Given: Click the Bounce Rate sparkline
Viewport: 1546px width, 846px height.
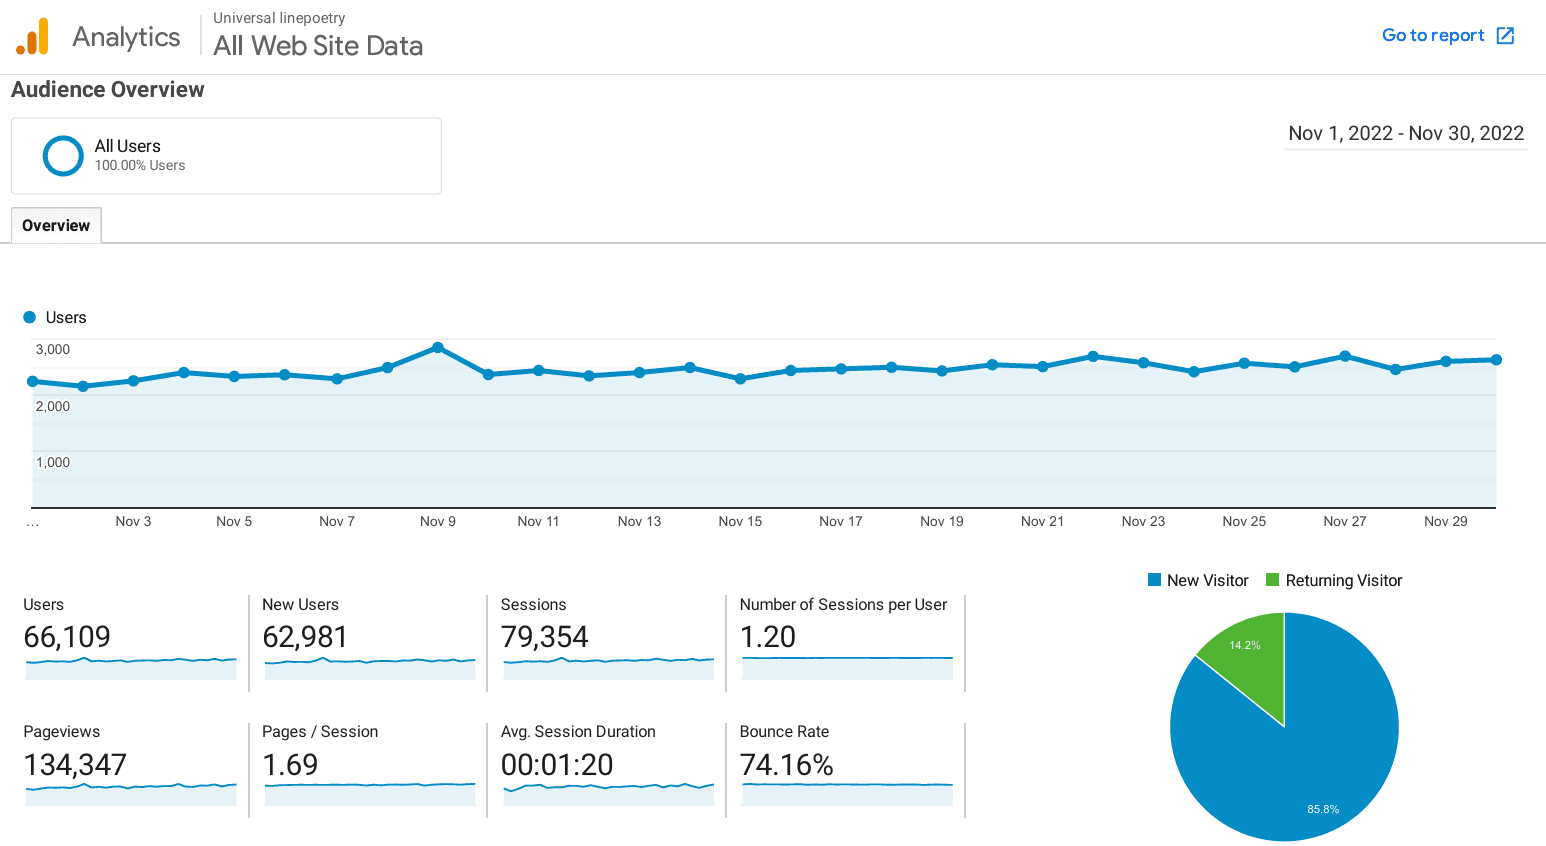Looking at the screenshot, I should 845,795.
